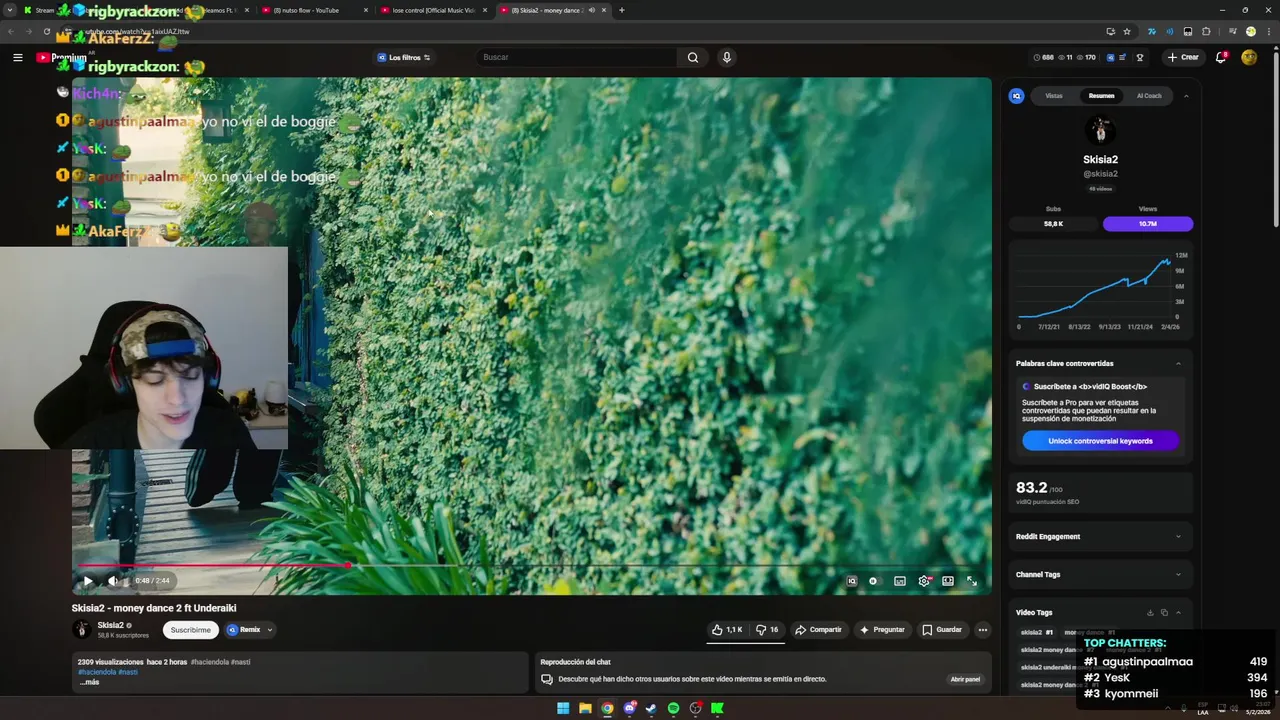Open the Windows Start menu
Screen dimensions: 1280x720
[563, 709]
